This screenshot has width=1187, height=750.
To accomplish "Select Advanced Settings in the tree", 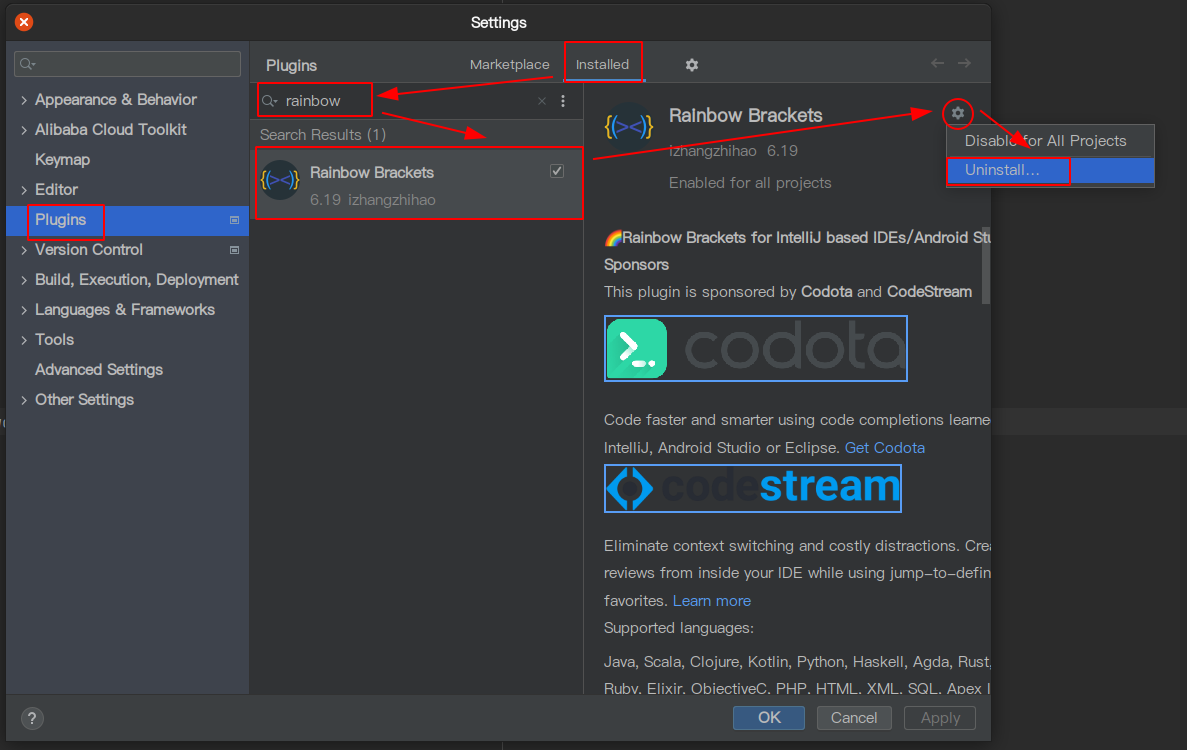I will click(98, 370).
